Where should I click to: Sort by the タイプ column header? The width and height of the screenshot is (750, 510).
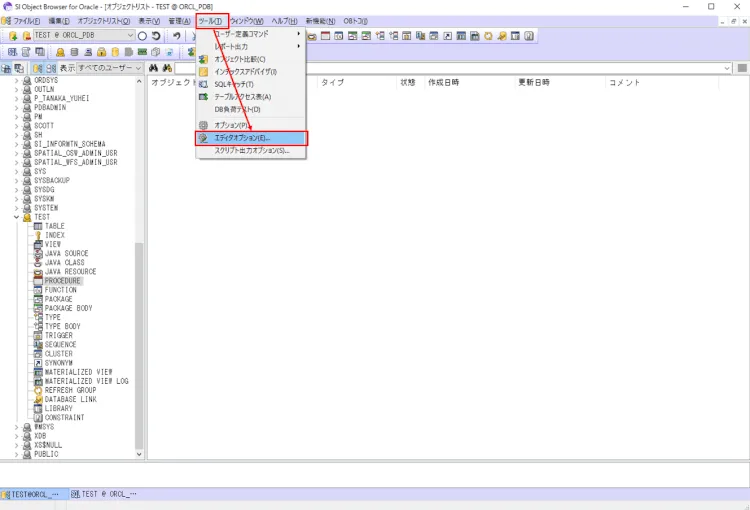(x=356, y=82)
